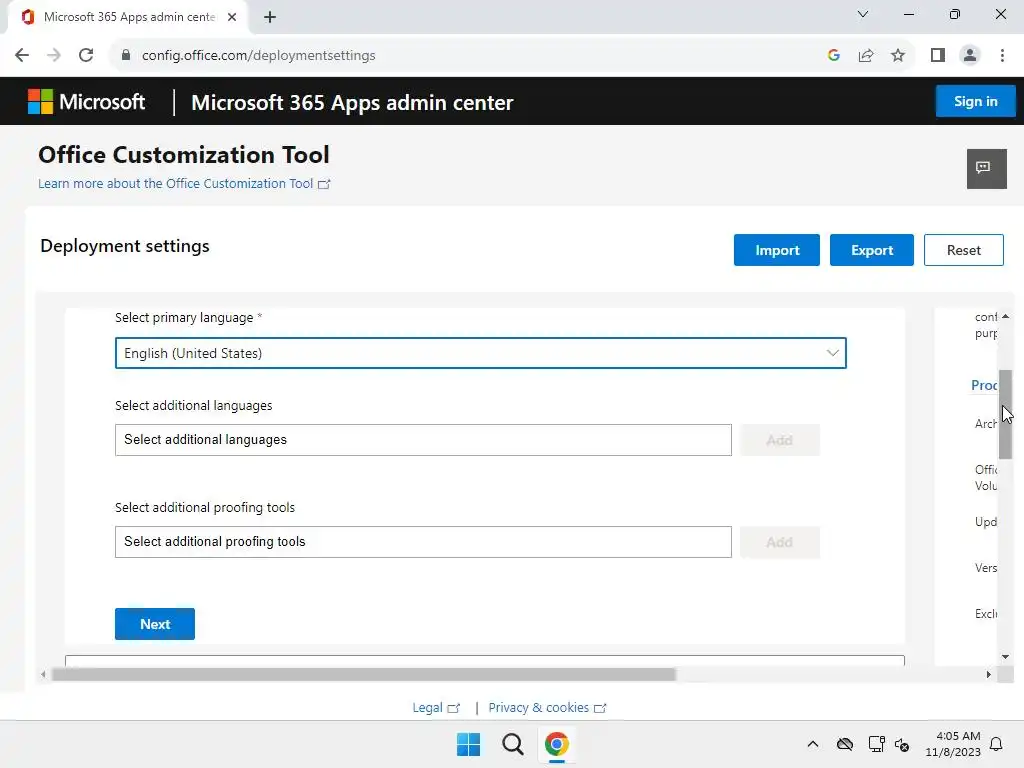The width and height of the screenshot is (1024, 768).
Task: Expand the primary language dropdown
Action: 480,353
